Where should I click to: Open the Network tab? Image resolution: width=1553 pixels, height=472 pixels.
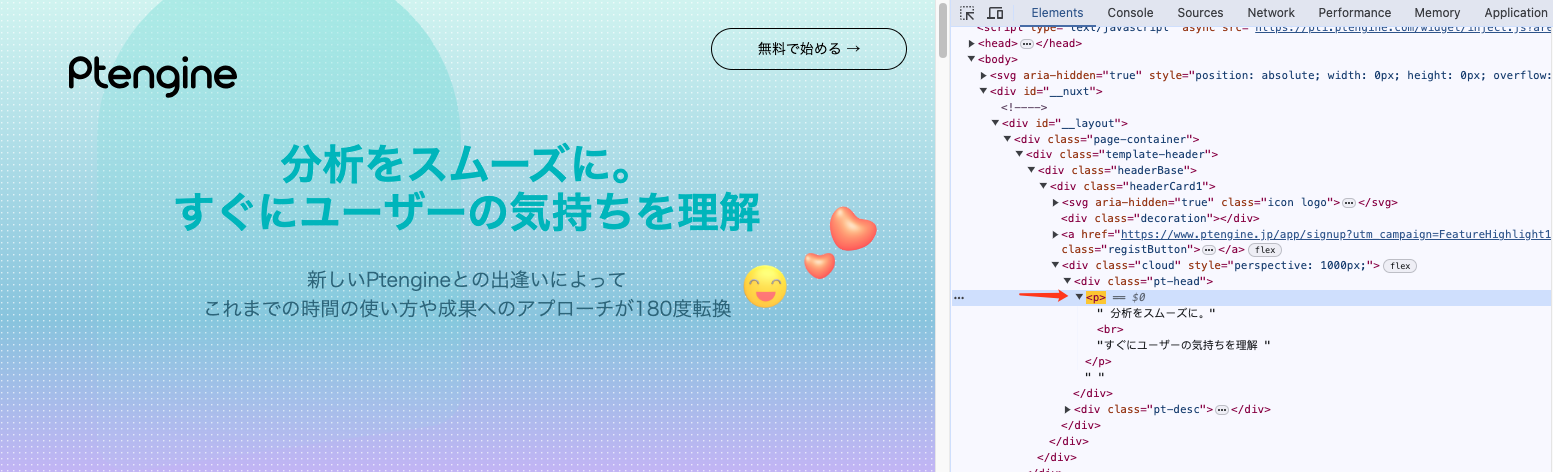[1271, 13]
